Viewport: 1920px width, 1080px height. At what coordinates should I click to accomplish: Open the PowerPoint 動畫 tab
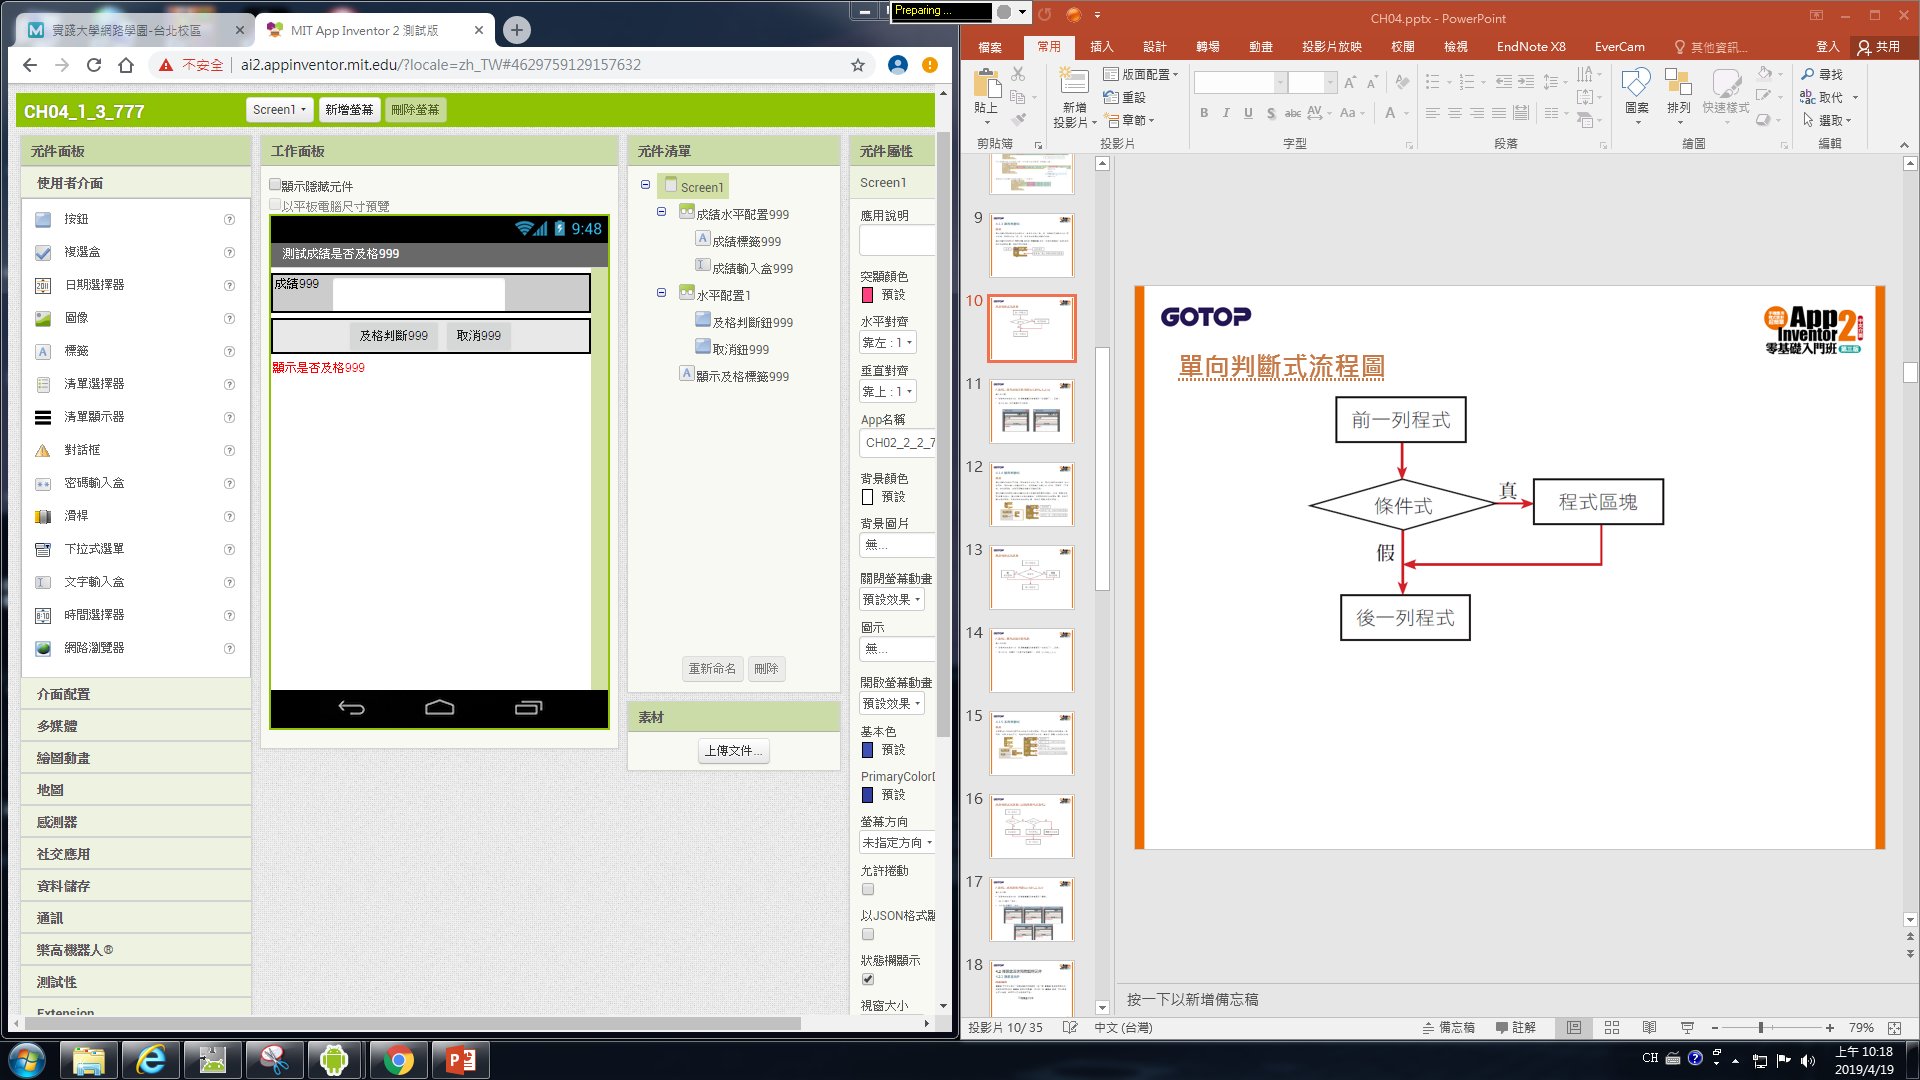coord(1261,47)
